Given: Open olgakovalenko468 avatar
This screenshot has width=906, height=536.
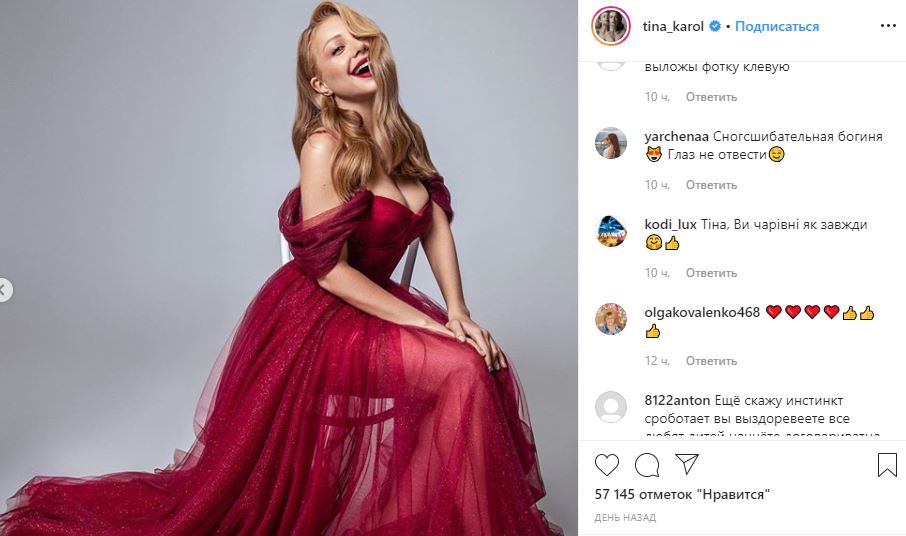Looking at the screenshot, I should tap(610, 319).
